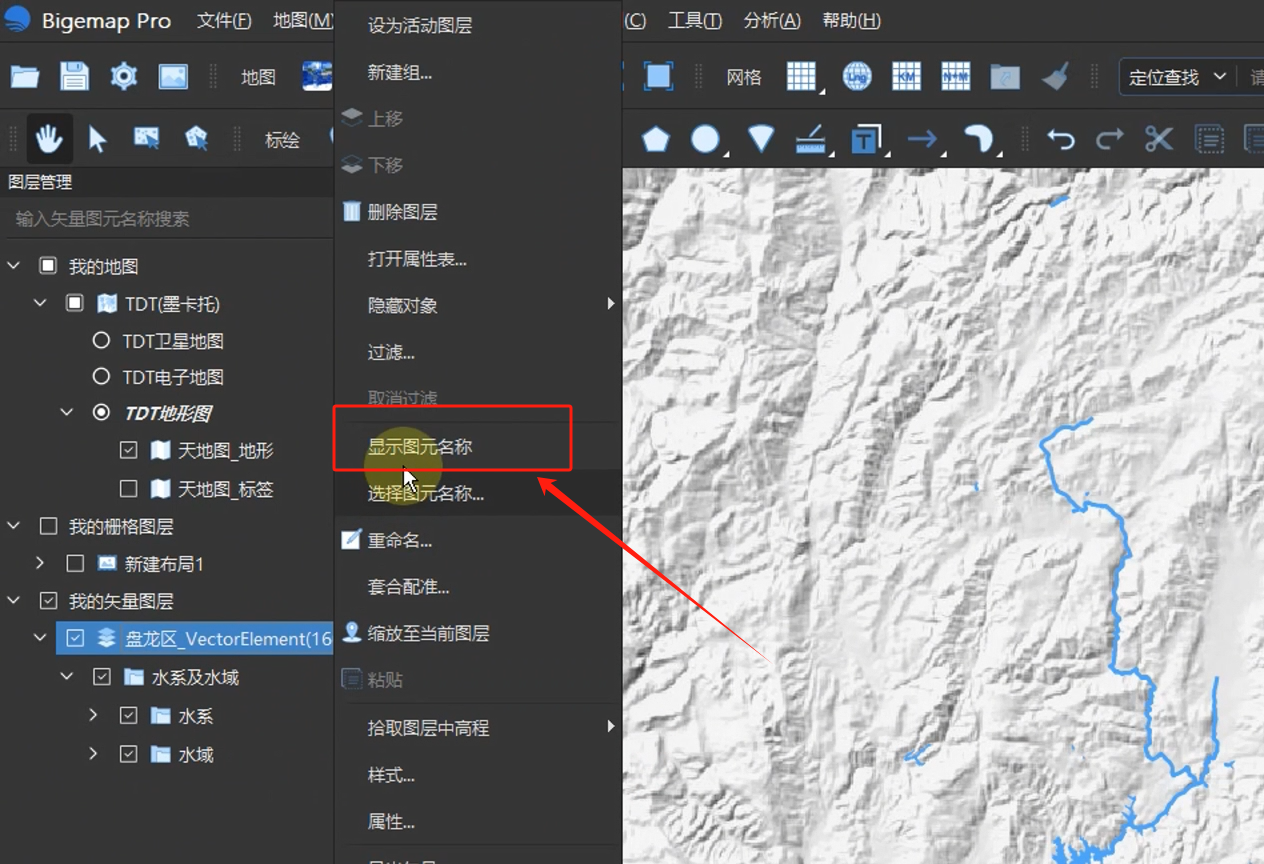The image size is (1264, 864).
Task: Collapse the TDT(墨卡托) tree node
Action: [x=40, y=303]
